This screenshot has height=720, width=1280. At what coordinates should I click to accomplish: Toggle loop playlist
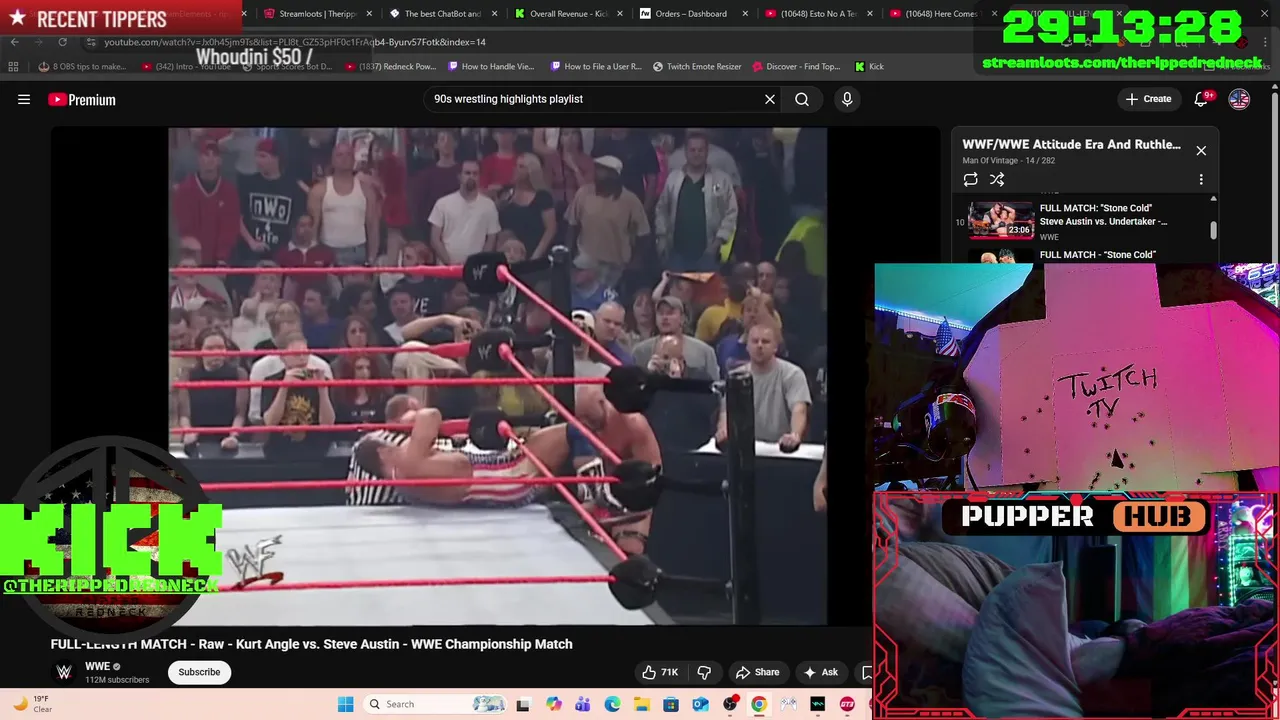coord(970,180)
